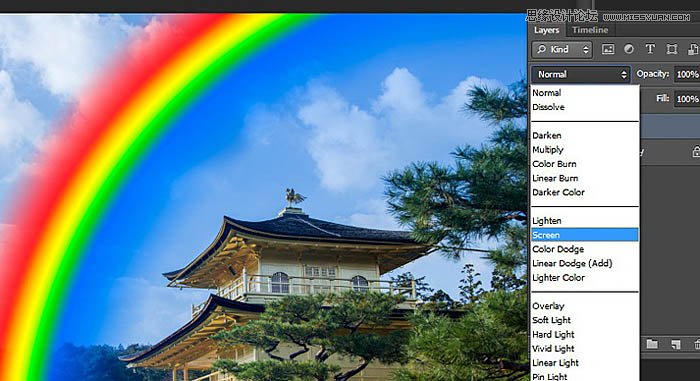Viewport: 700px width, 381px height.
Task: Switch to the Layers tab
Action: tap(546, 30)
